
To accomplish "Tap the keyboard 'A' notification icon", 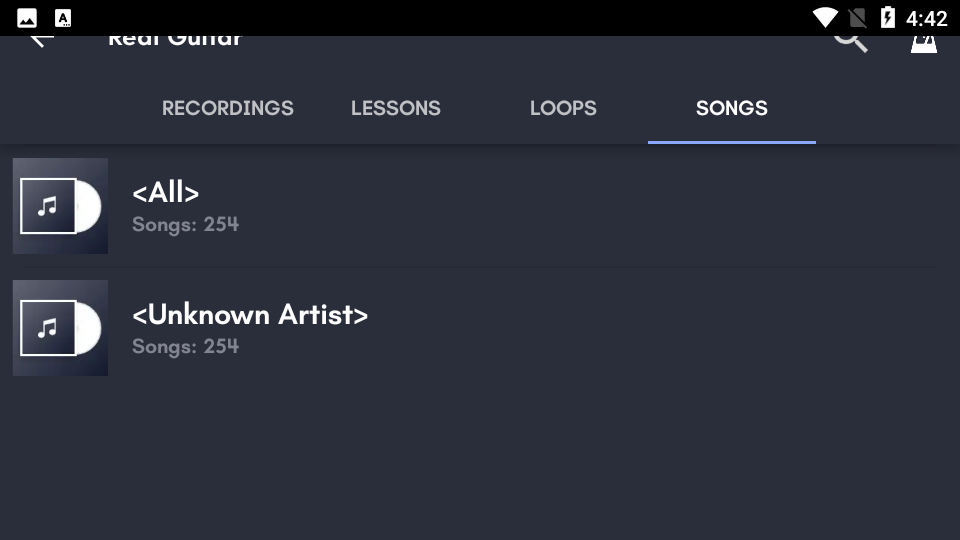I will [x=63, y=18].
